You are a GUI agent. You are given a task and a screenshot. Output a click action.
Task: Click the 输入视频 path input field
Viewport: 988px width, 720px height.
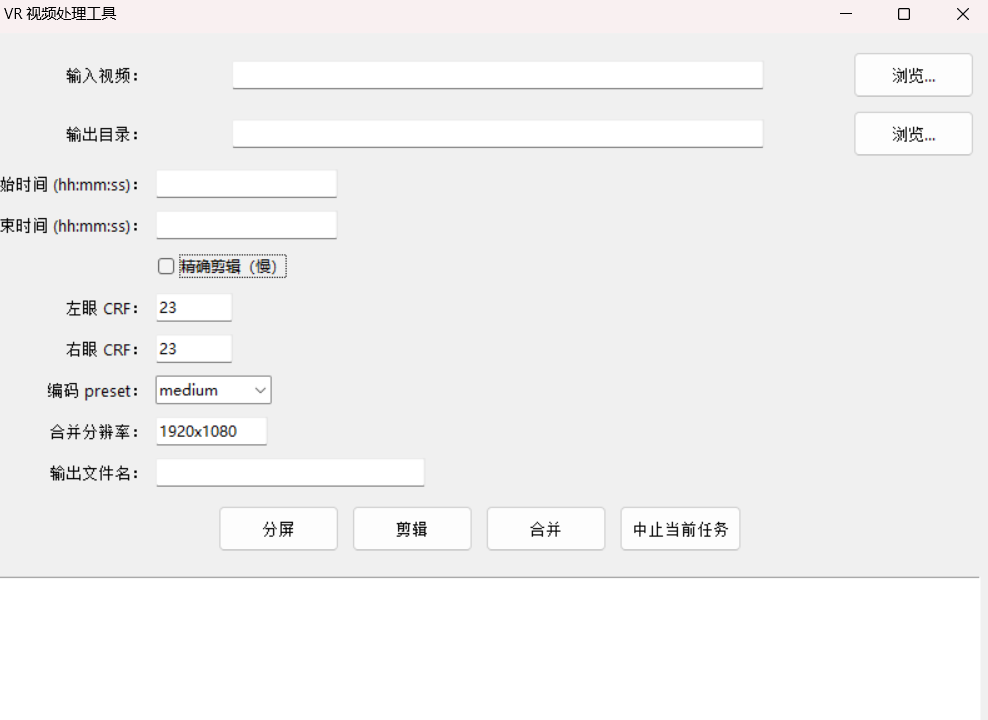pos(497,75)
